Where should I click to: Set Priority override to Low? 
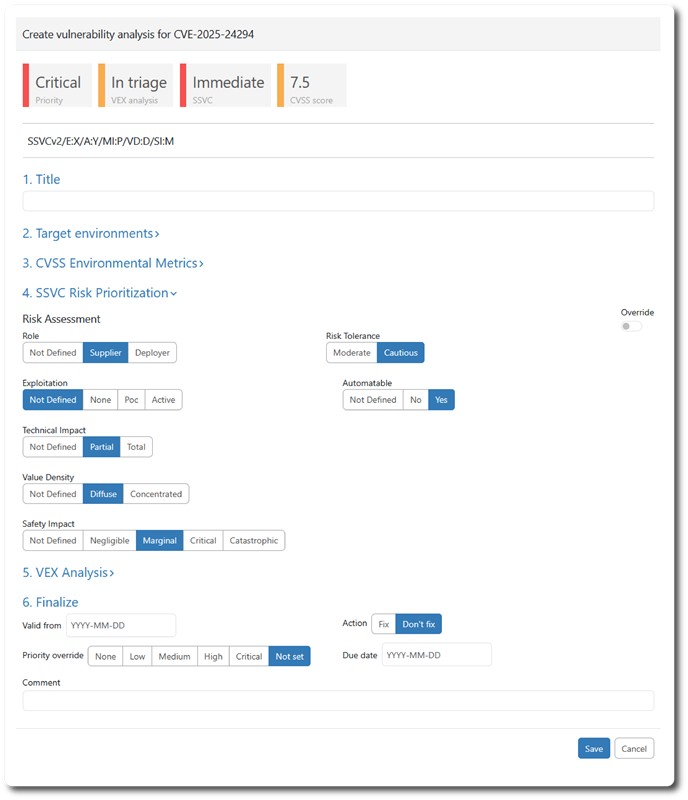tap(137, 656)
